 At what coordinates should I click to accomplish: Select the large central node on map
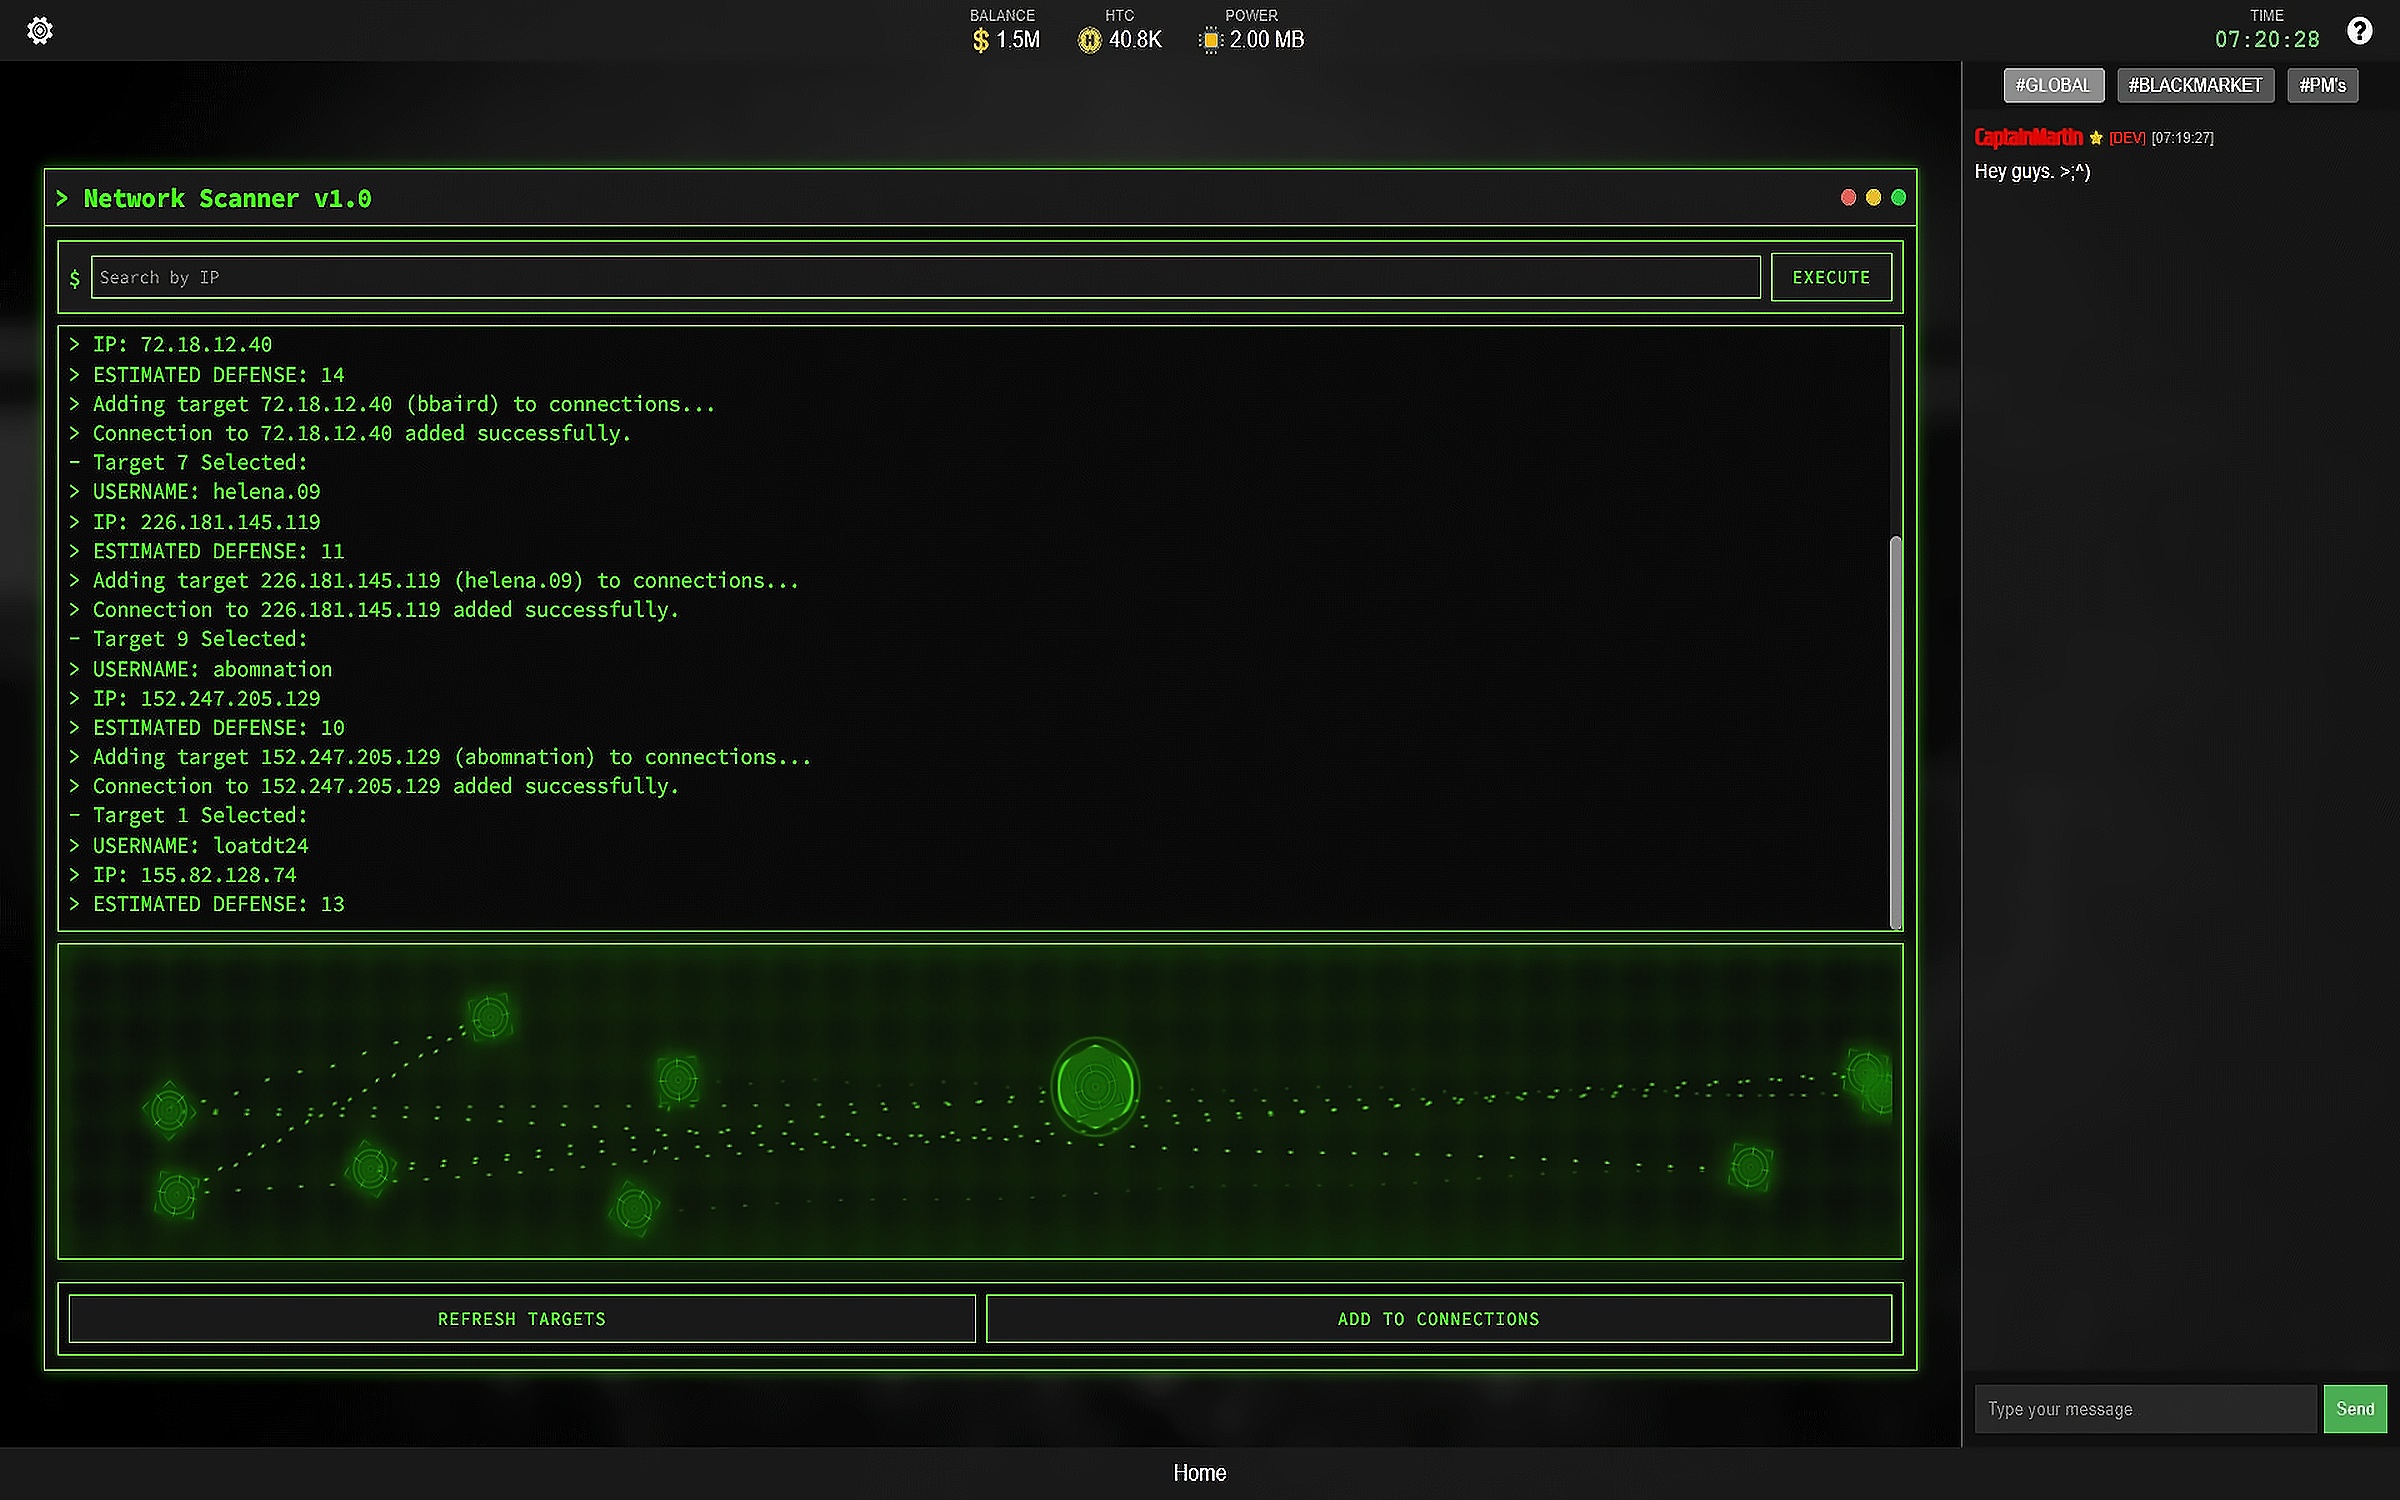tap(1095, 1086)
